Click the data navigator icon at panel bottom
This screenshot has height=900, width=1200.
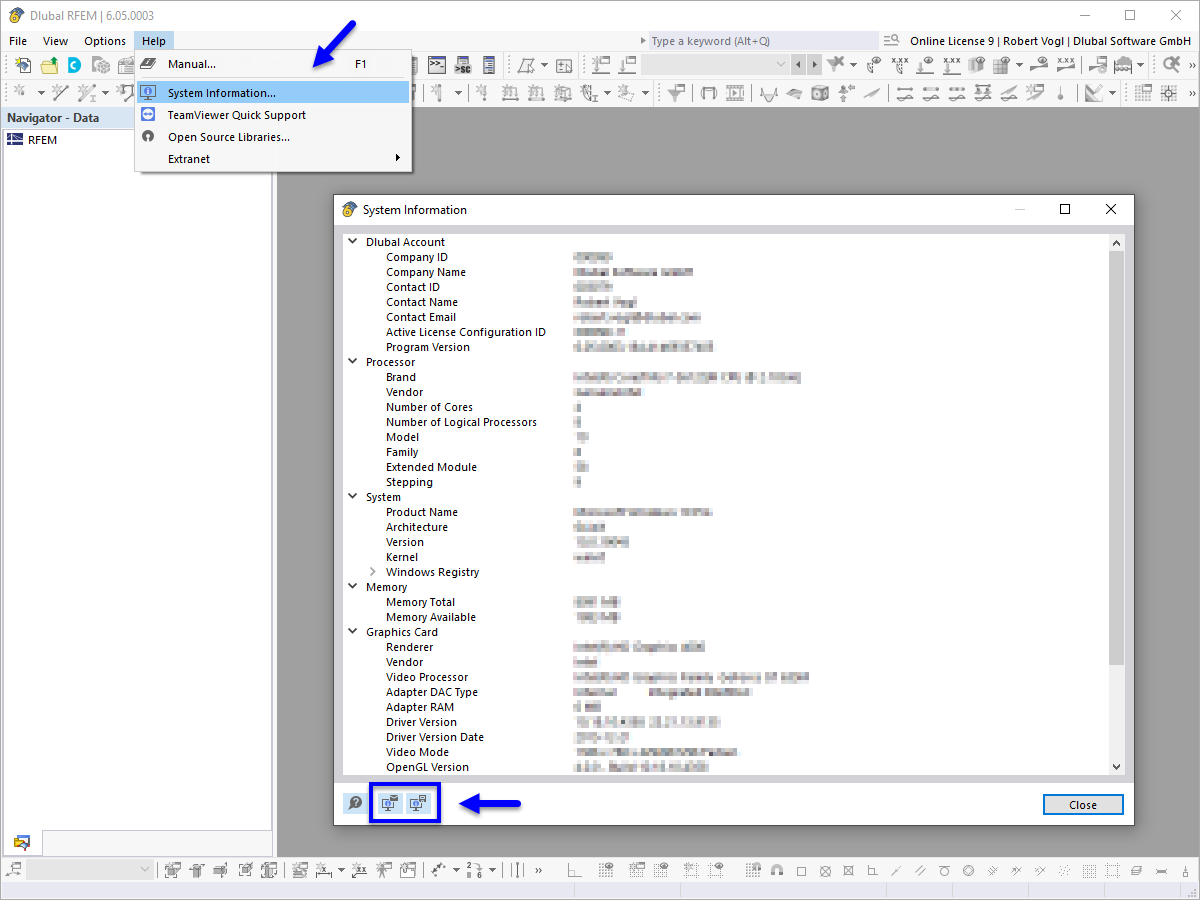(x=22, y=842)
